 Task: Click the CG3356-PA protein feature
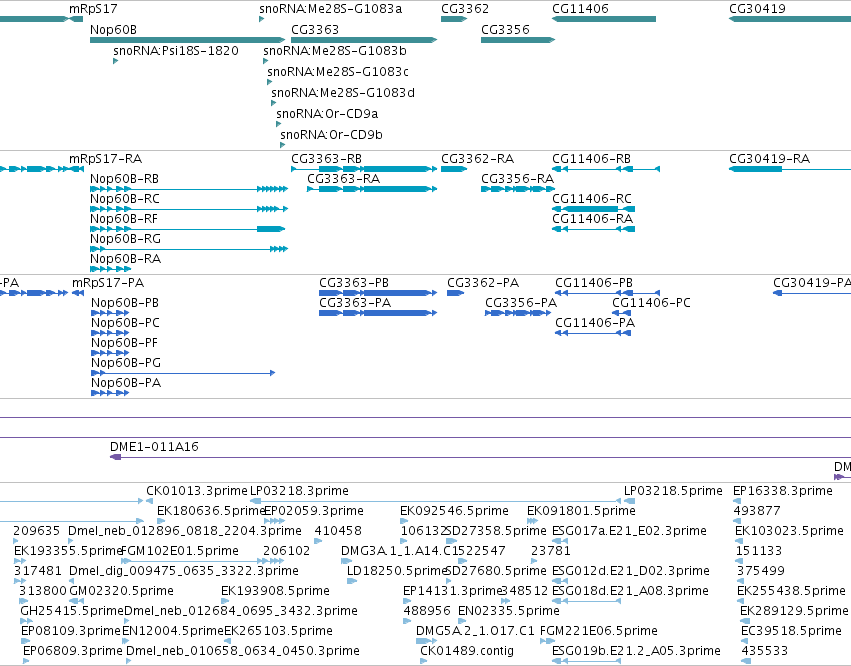(518, 313)
